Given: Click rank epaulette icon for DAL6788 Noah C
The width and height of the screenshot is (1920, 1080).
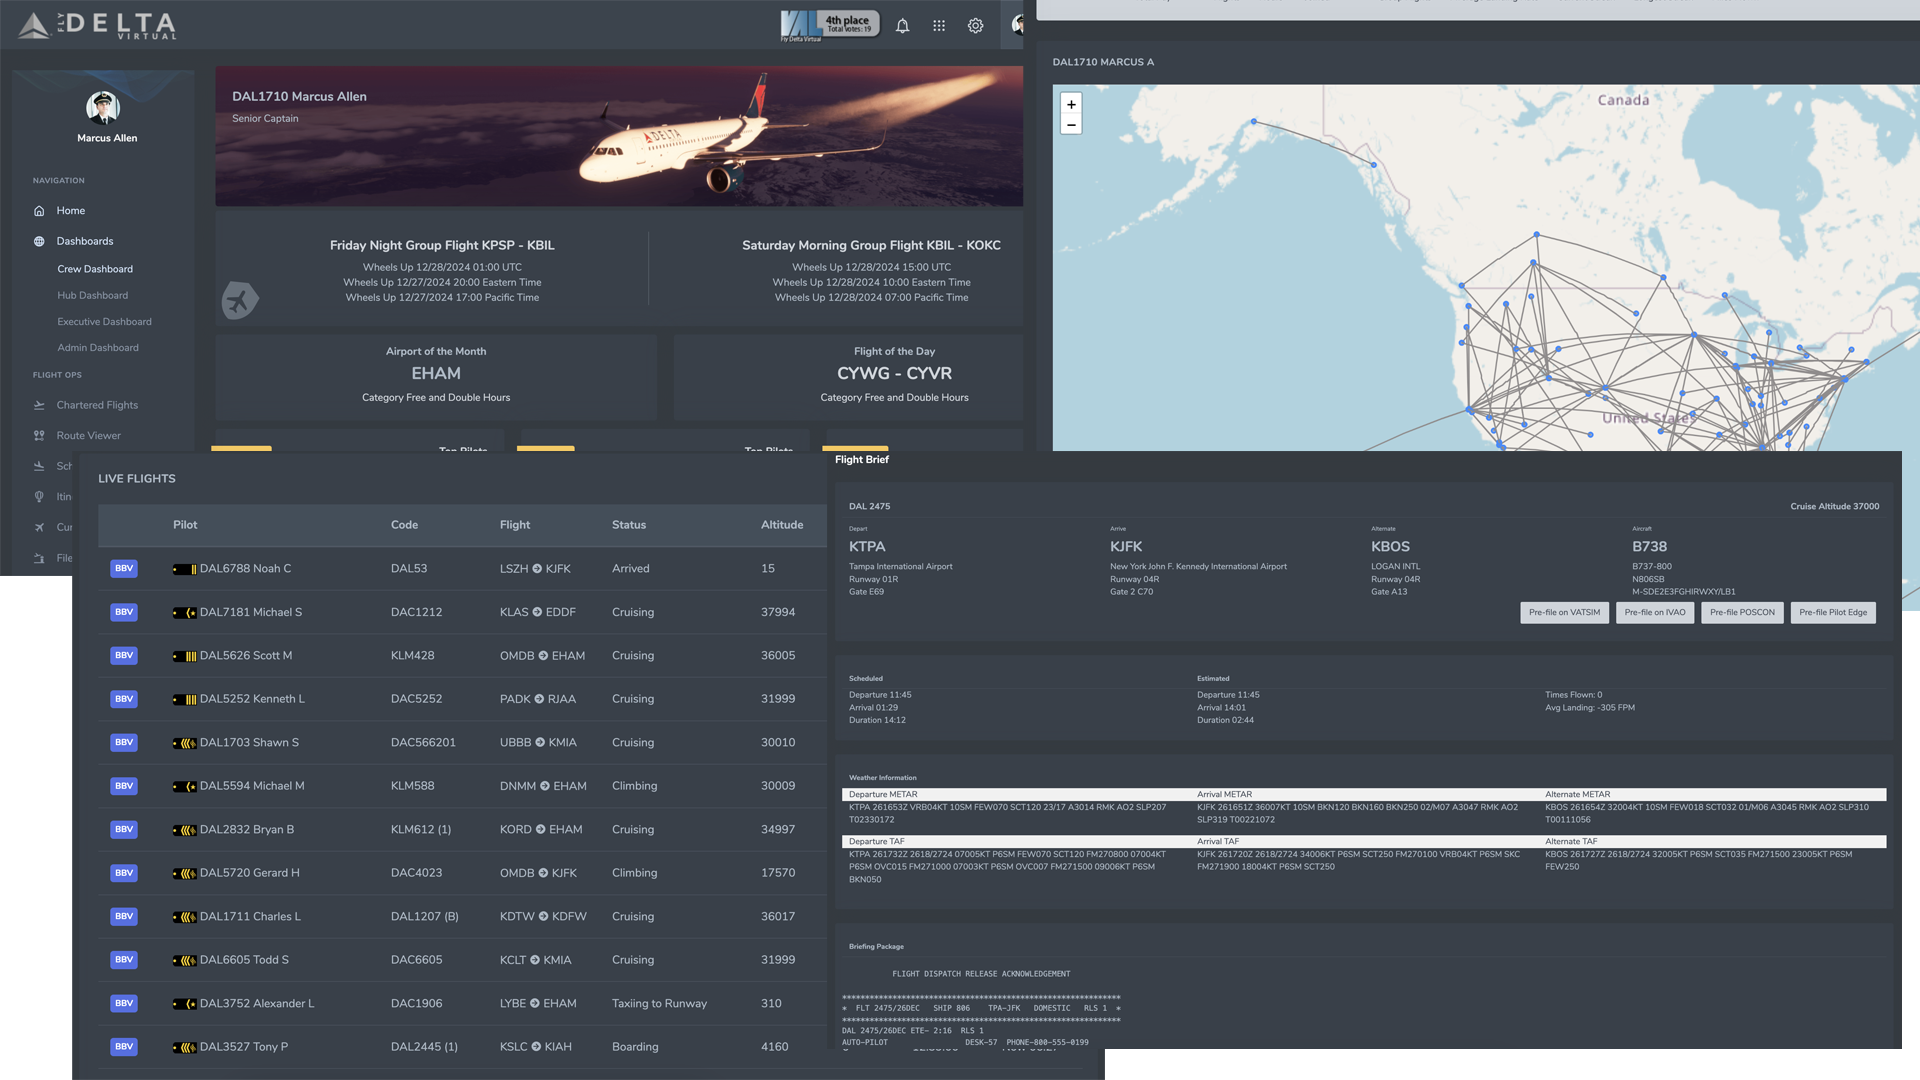Looking at the screenshot, I should point(184,569).
